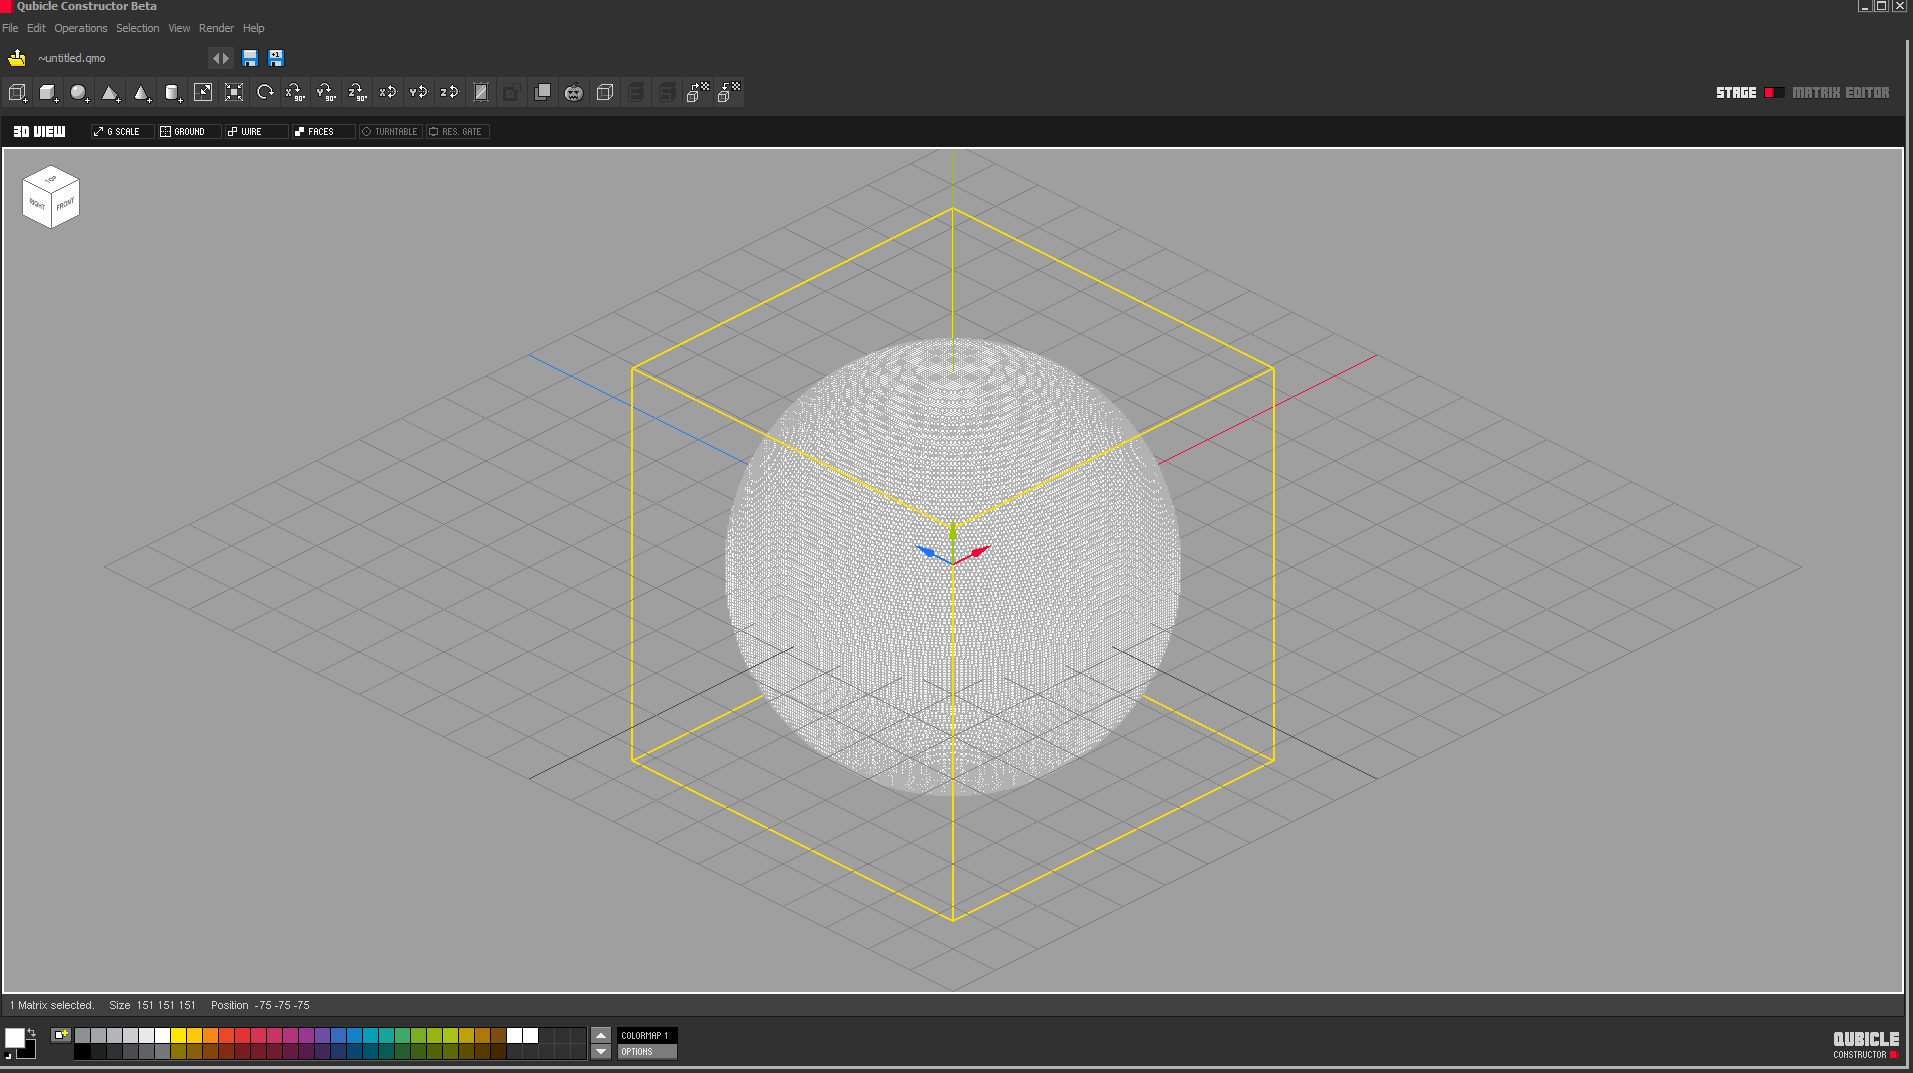This screenshot has width=1913, height=1073.
Task: Open the Operations menu
Action: (x=80, y=28)
